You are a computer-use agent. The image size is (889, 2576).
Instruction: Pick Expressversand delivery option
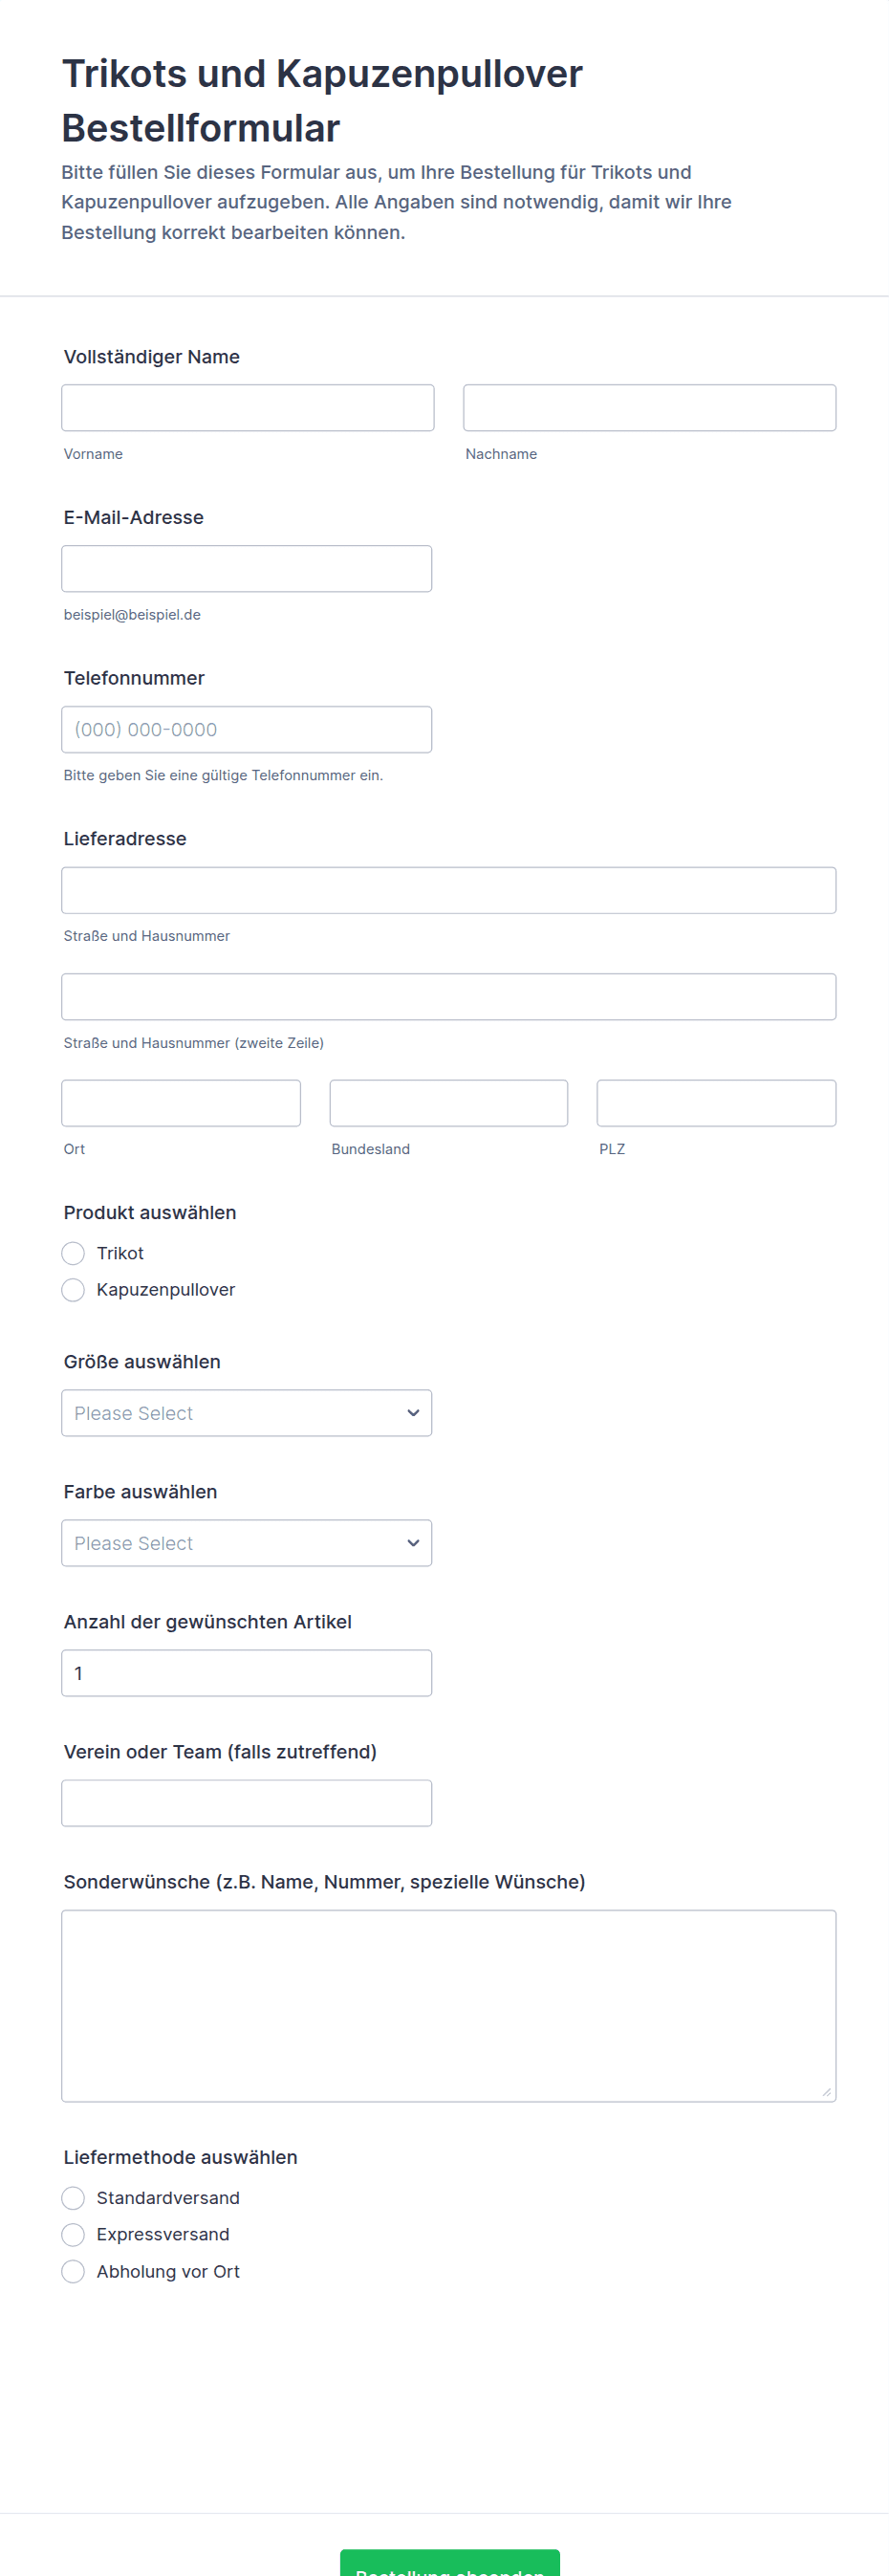(x=73, y=2235)
